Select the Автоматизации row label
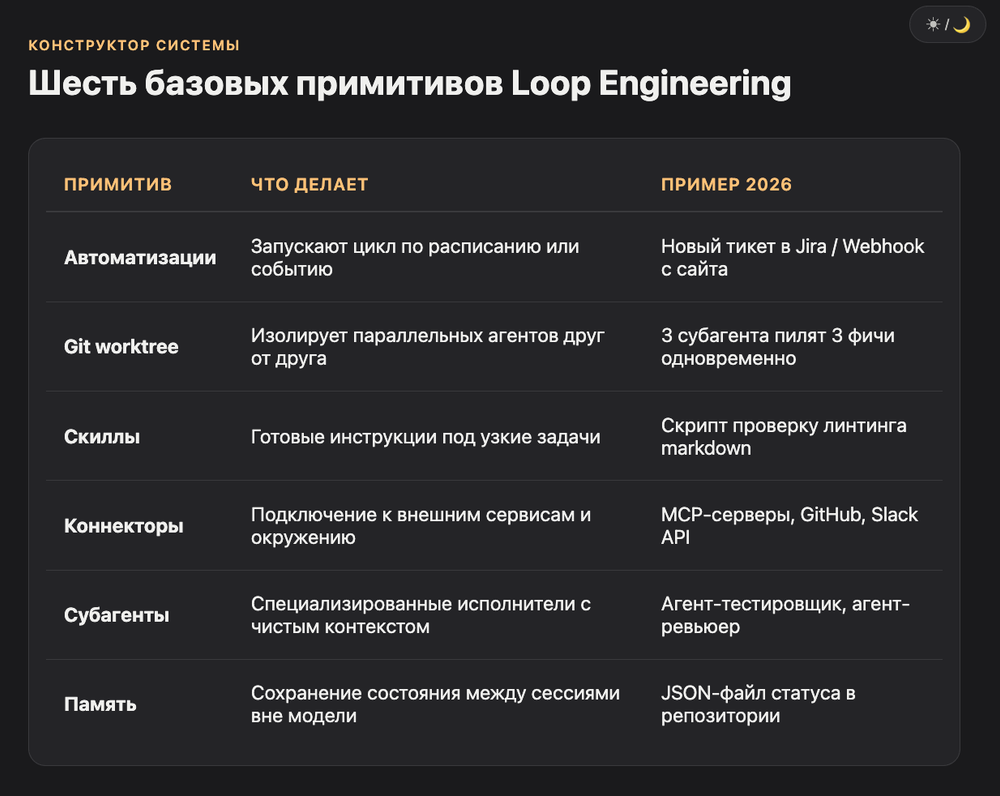 coord(140,258)
